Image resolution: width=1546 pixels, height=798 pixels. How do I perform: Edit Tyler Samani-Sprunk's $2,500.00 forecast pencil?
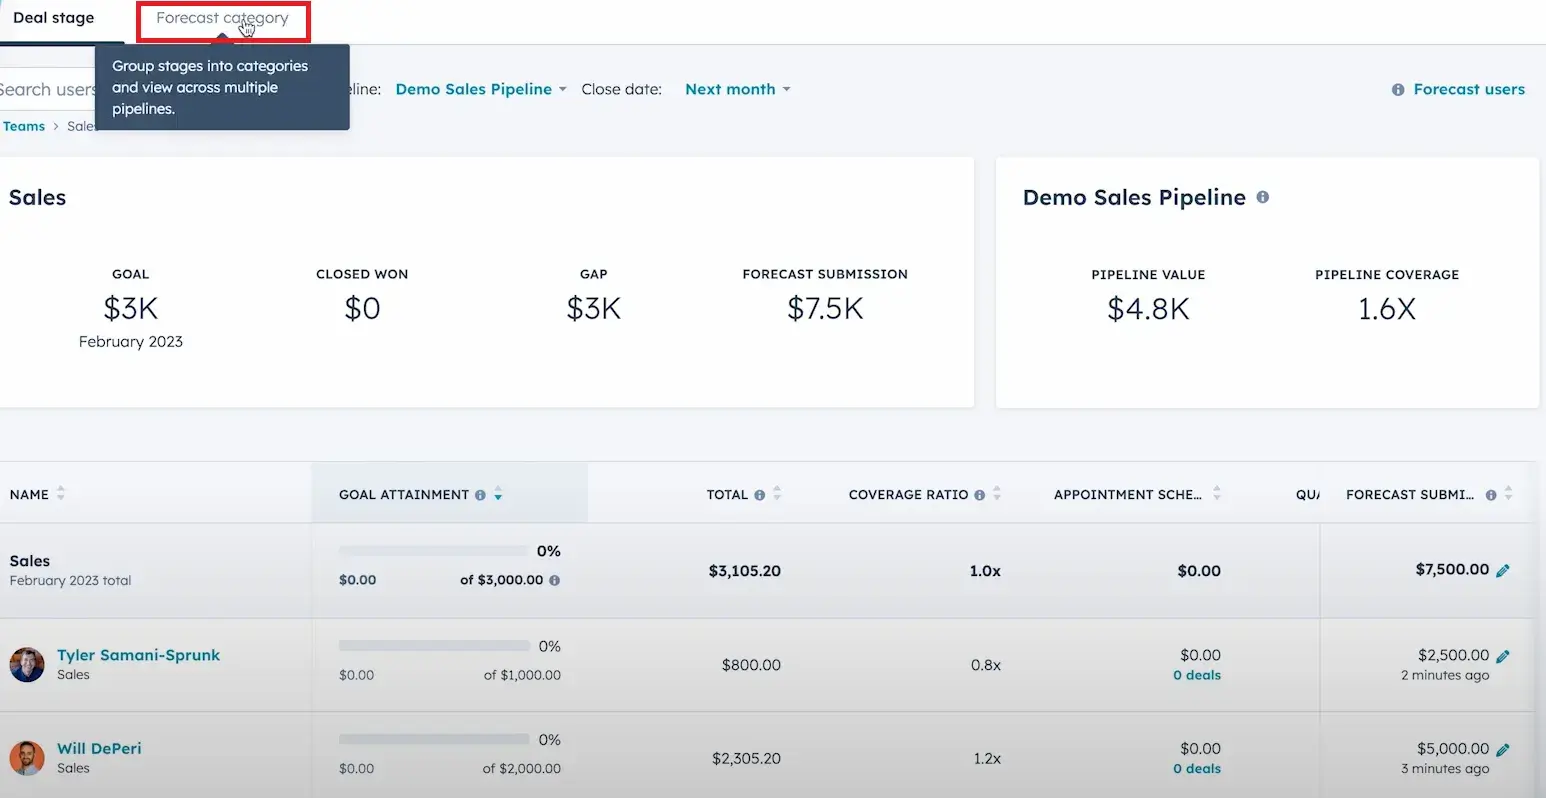pyautogui.click(x=1502, y=656)
